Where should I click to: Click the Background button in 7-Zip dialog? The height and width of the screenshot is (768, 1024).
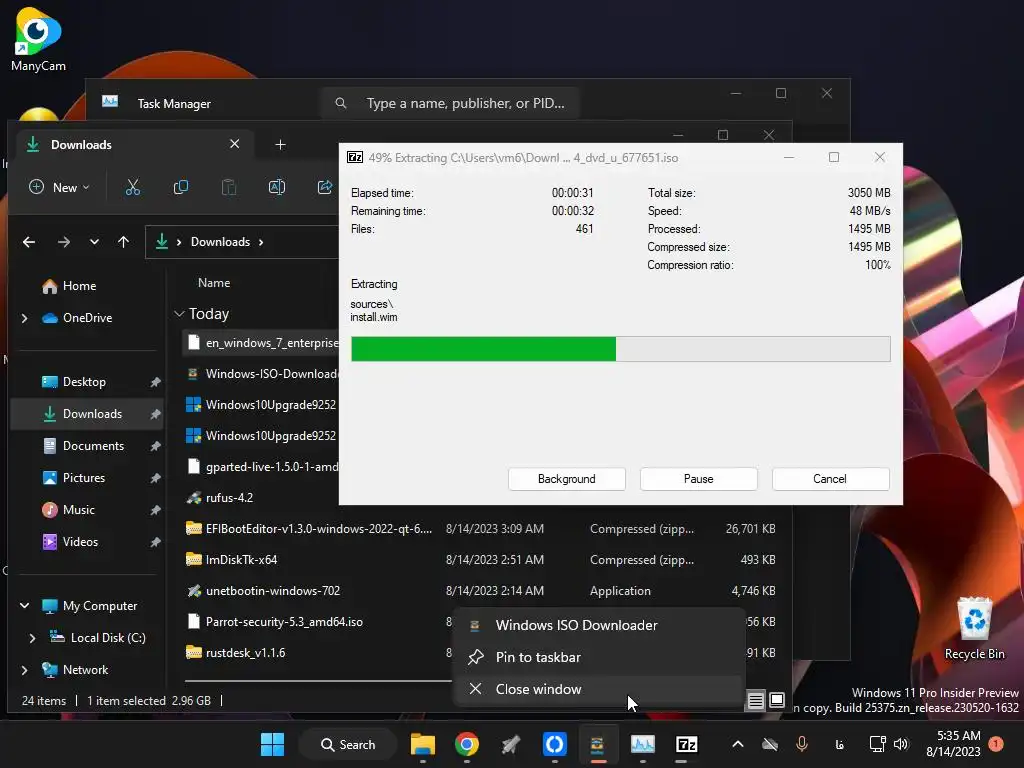[566, 479]
